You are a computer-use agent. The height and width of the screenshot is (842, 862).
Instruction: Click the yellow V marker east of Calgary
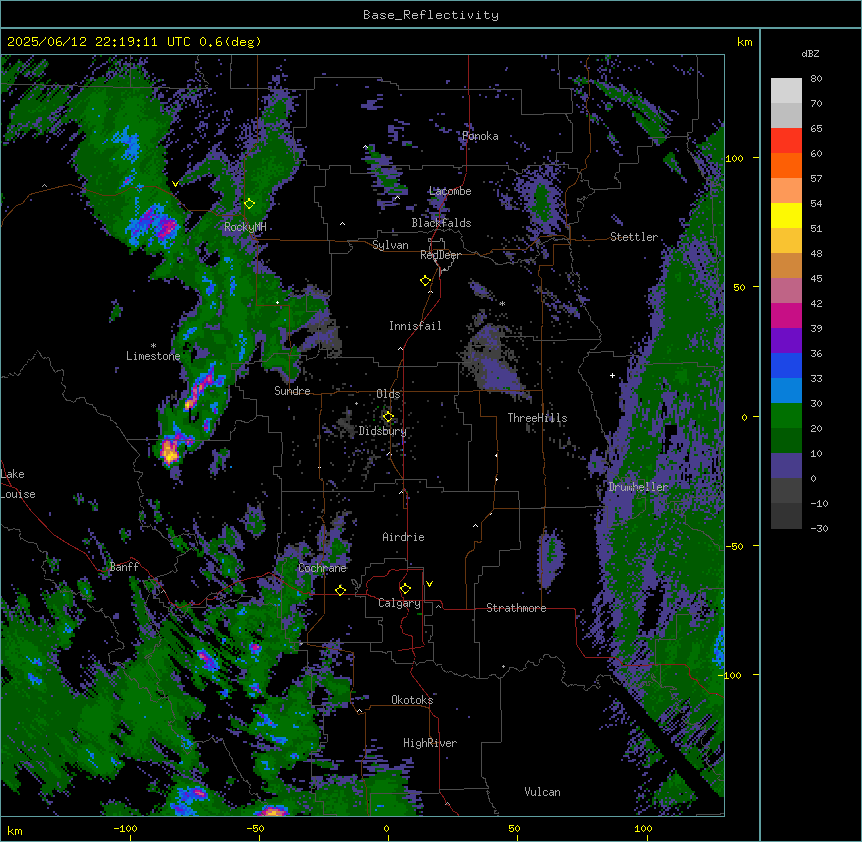click(x=429, y=584)
